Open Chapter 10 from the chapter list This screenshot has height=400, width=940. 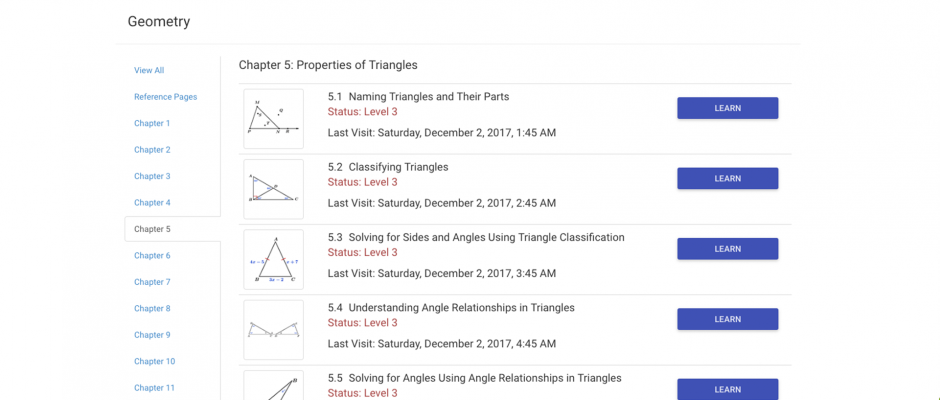click(155, 361)
